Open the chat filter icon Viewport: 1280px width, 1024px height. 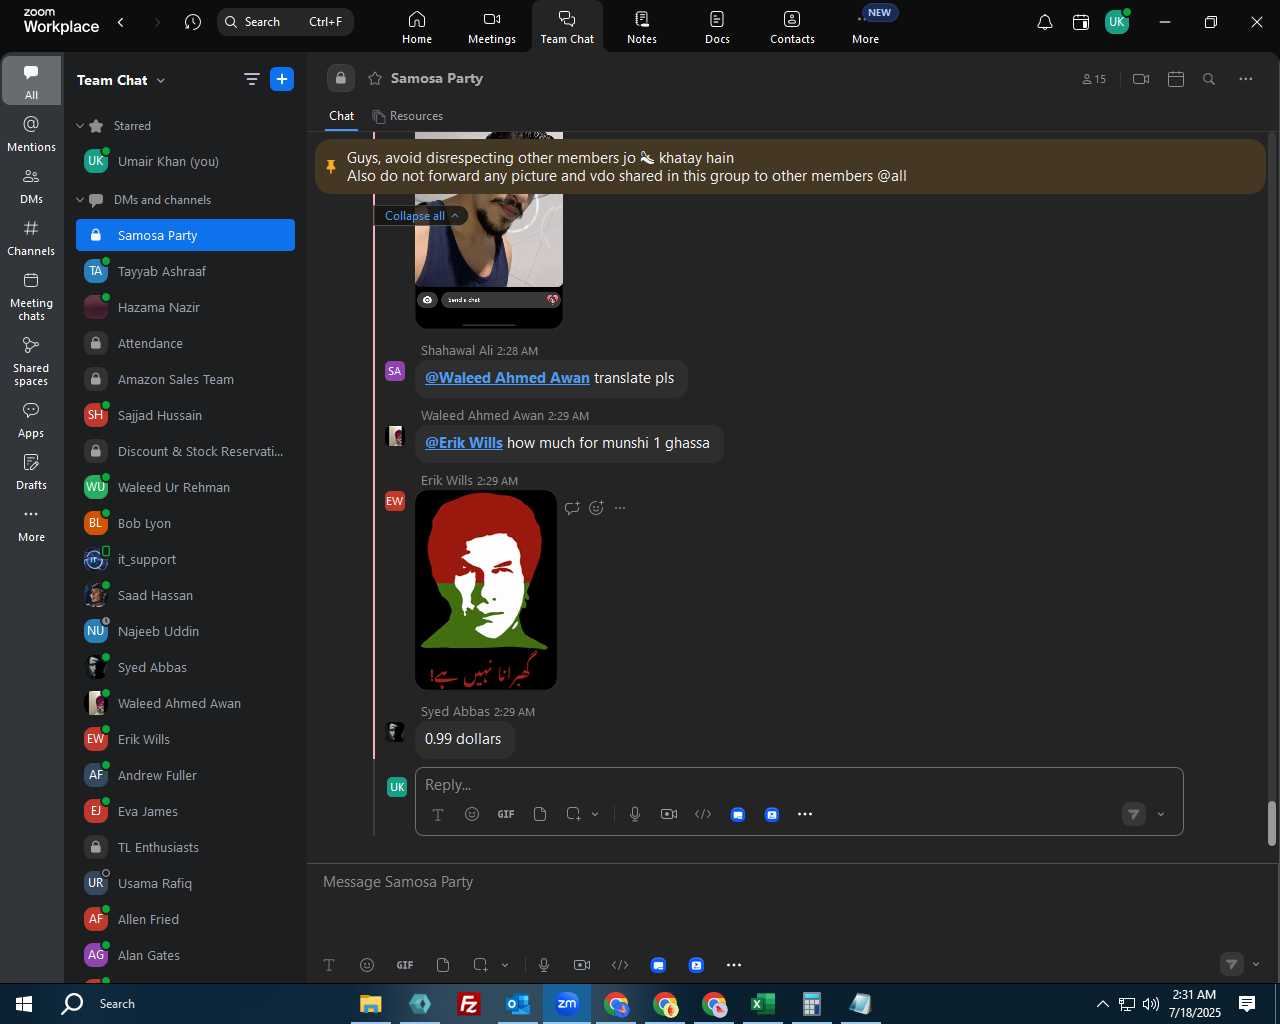coord(252,79)
